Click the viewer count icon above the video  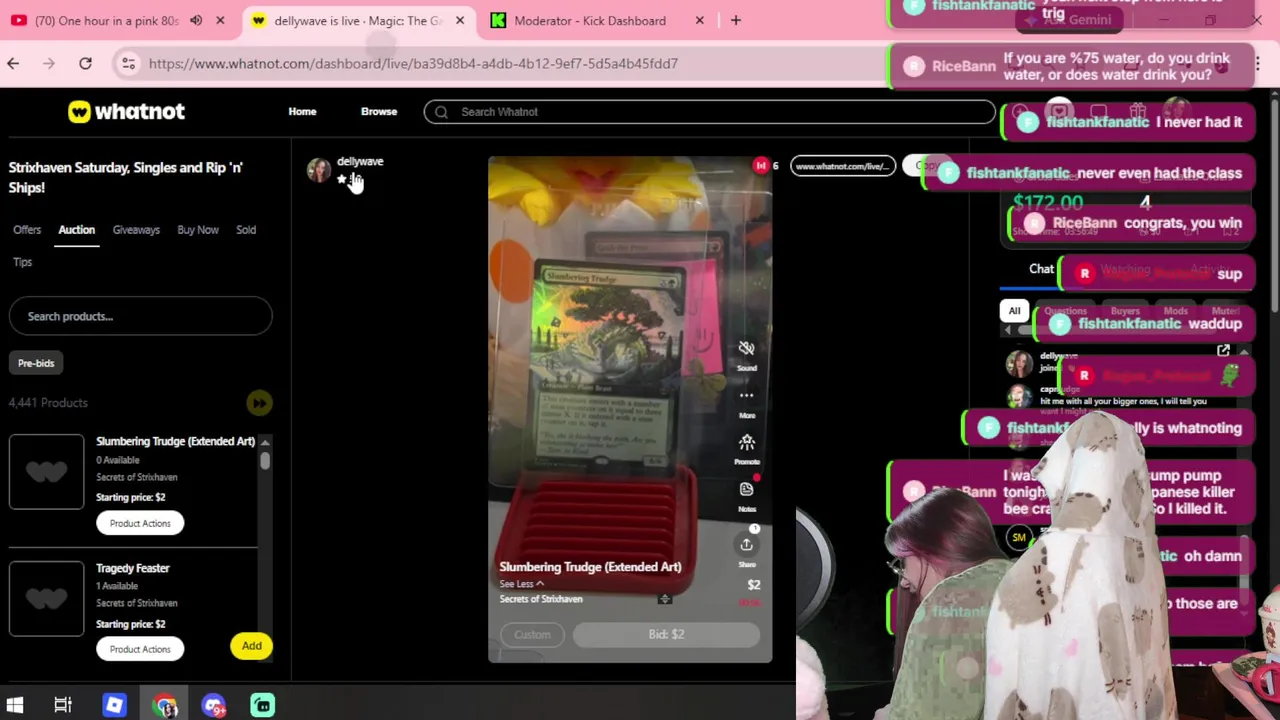[761, 166]
